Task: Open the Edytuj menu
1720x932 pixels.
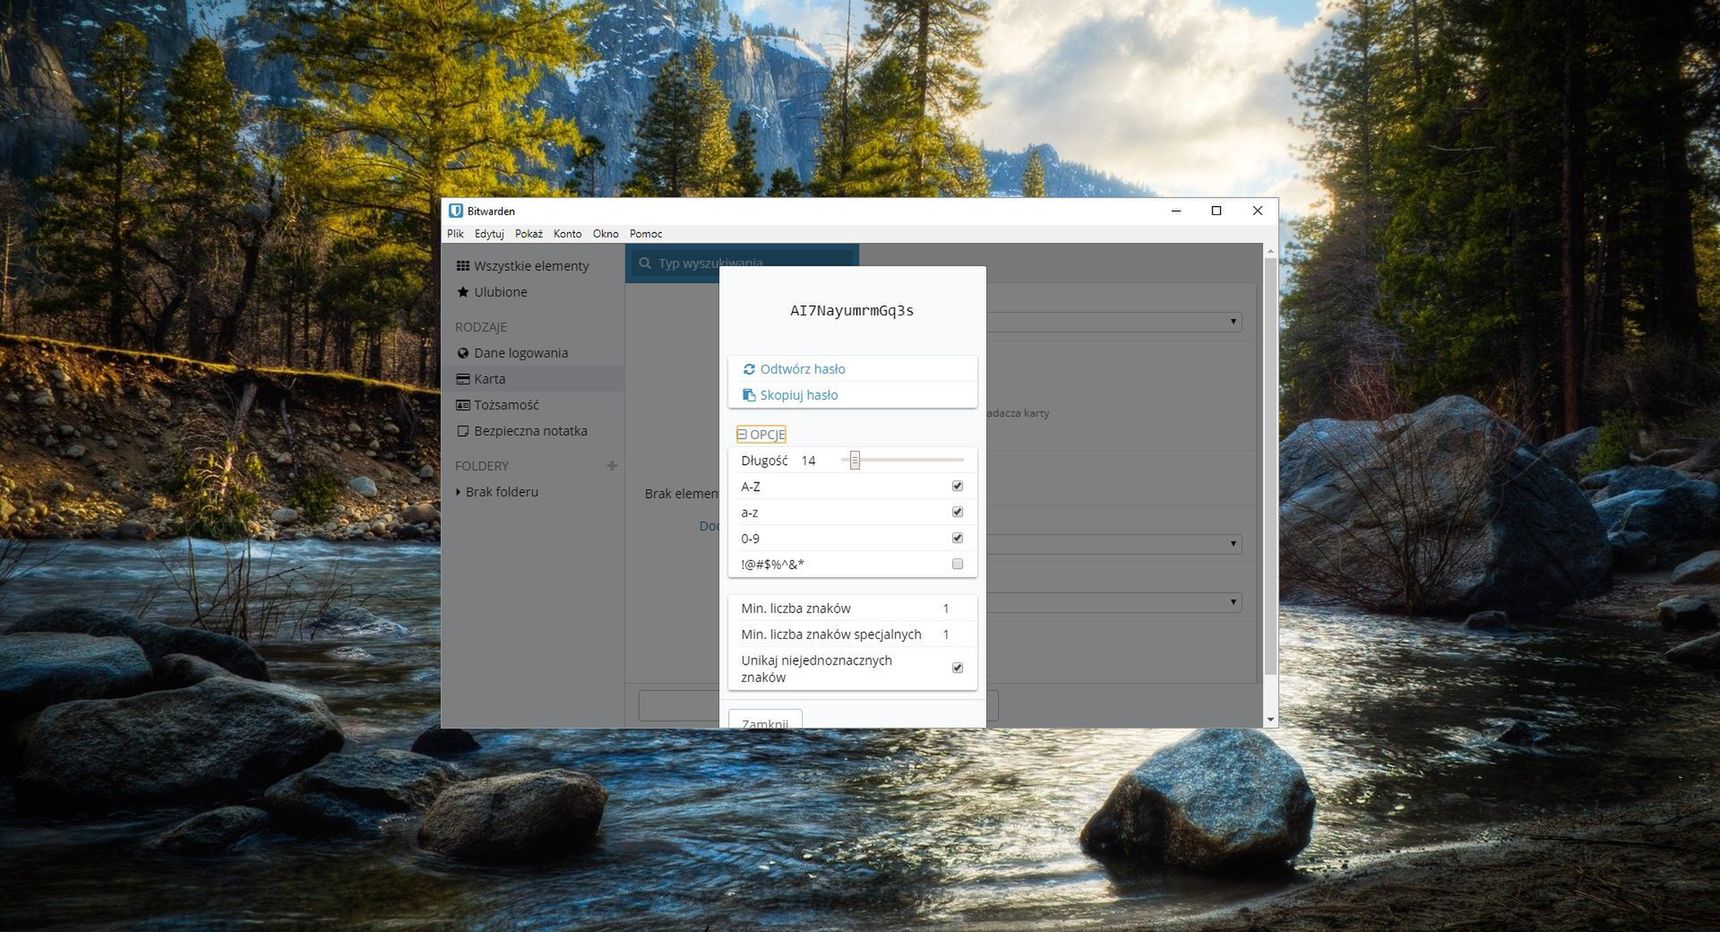Action: (x=489, y=234)
